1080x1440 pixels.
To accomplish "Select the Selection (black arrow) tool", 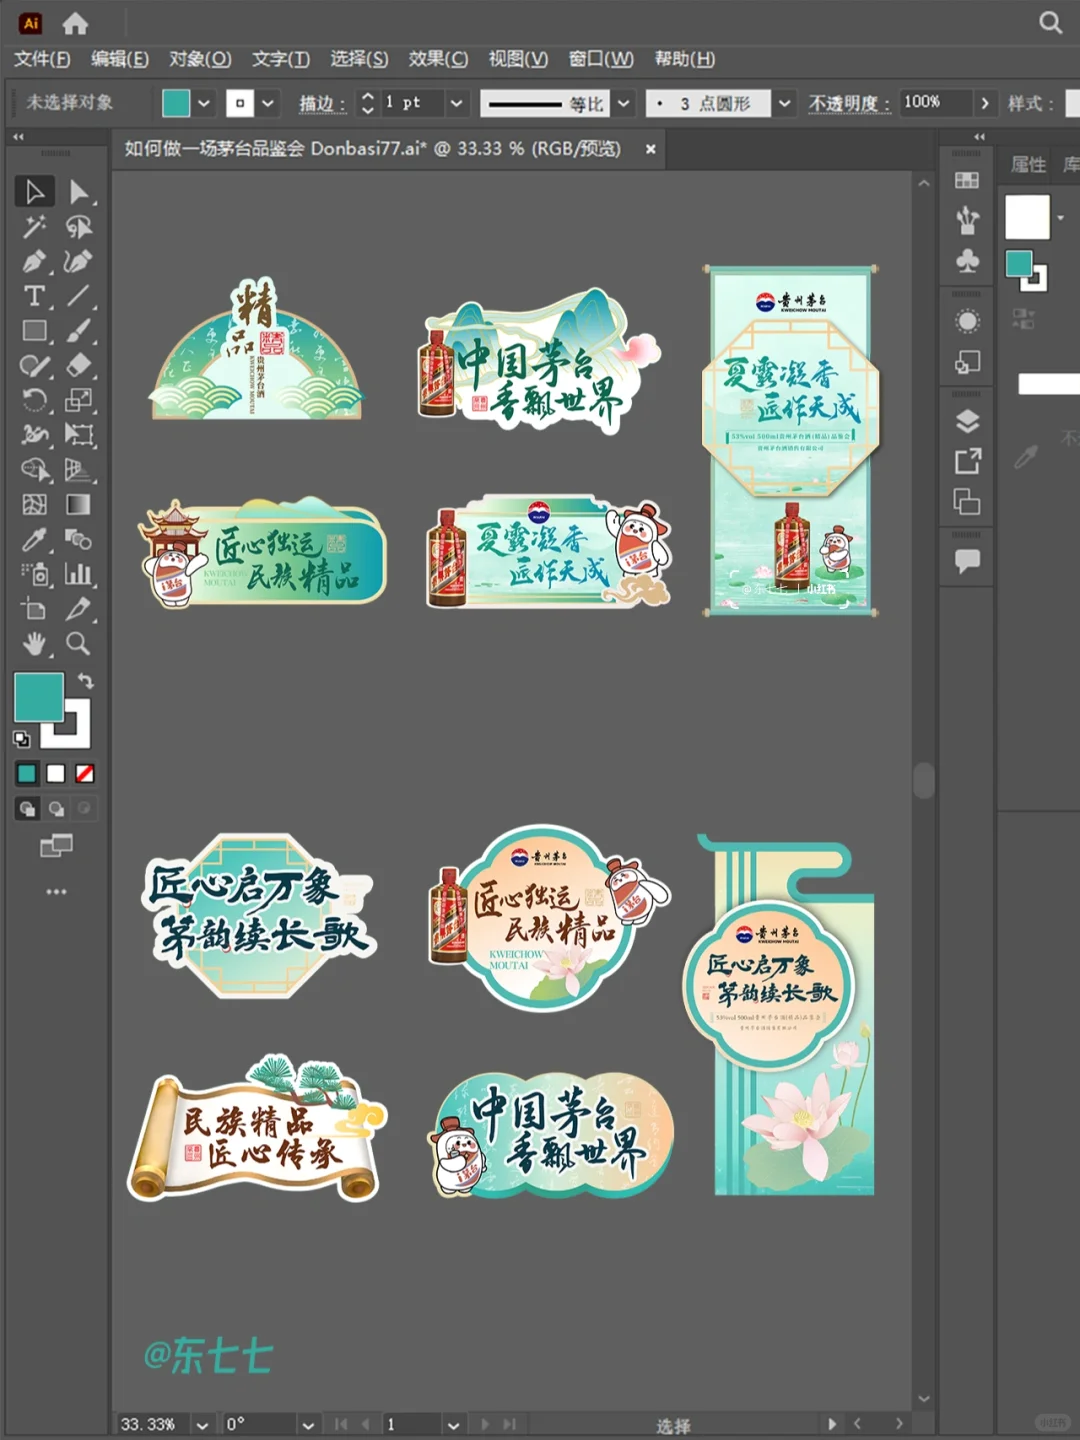I will [x=34, y=191].
